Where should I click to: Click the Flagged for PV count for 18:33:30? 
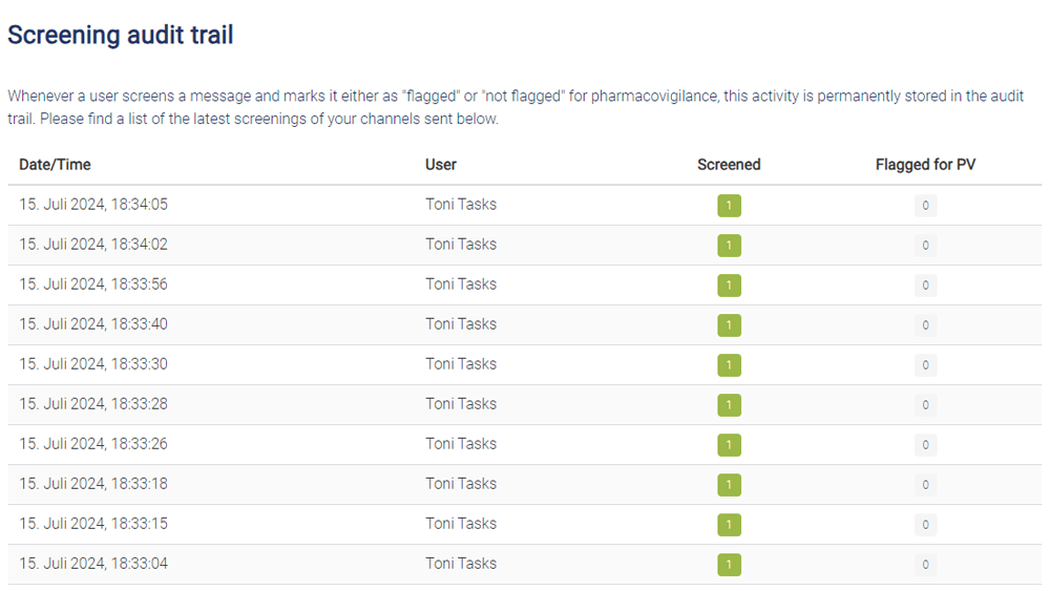coord(925,365)
